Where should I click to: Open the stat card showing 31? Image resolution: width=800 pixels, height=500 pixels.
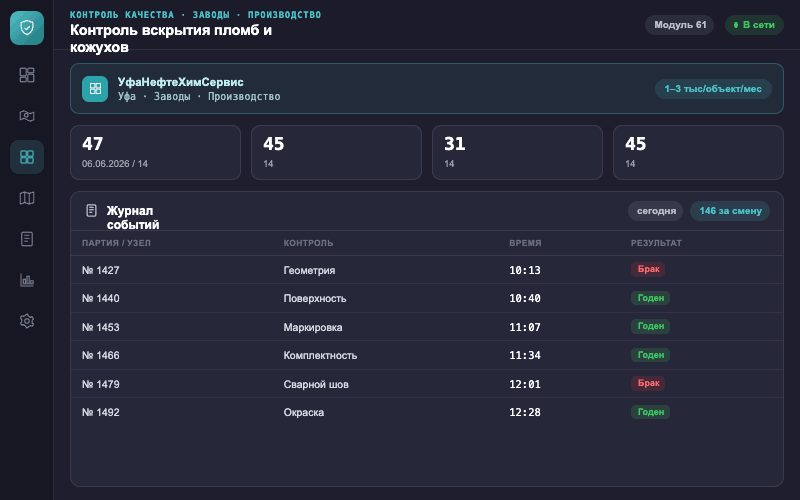pyautogui.click(x=517, y=153)
